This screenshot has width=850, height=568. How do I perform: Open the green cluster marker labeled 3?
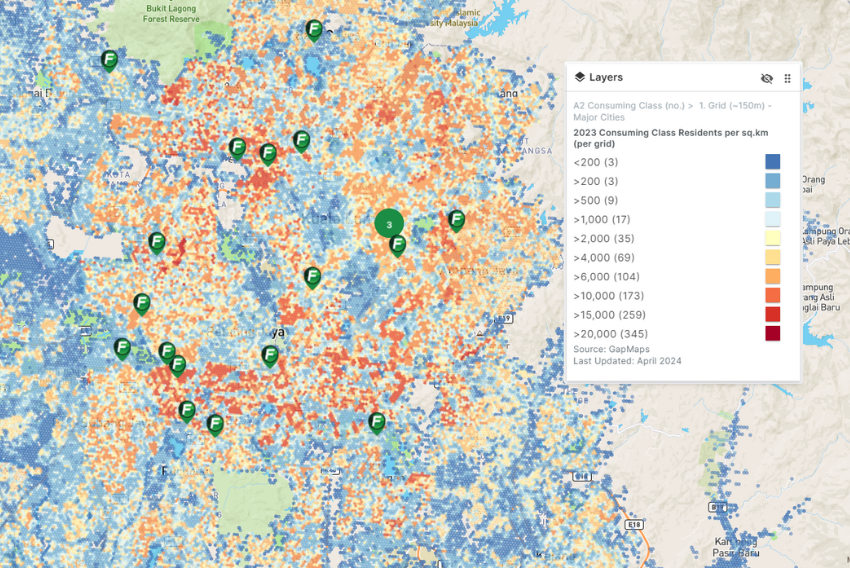389,225
